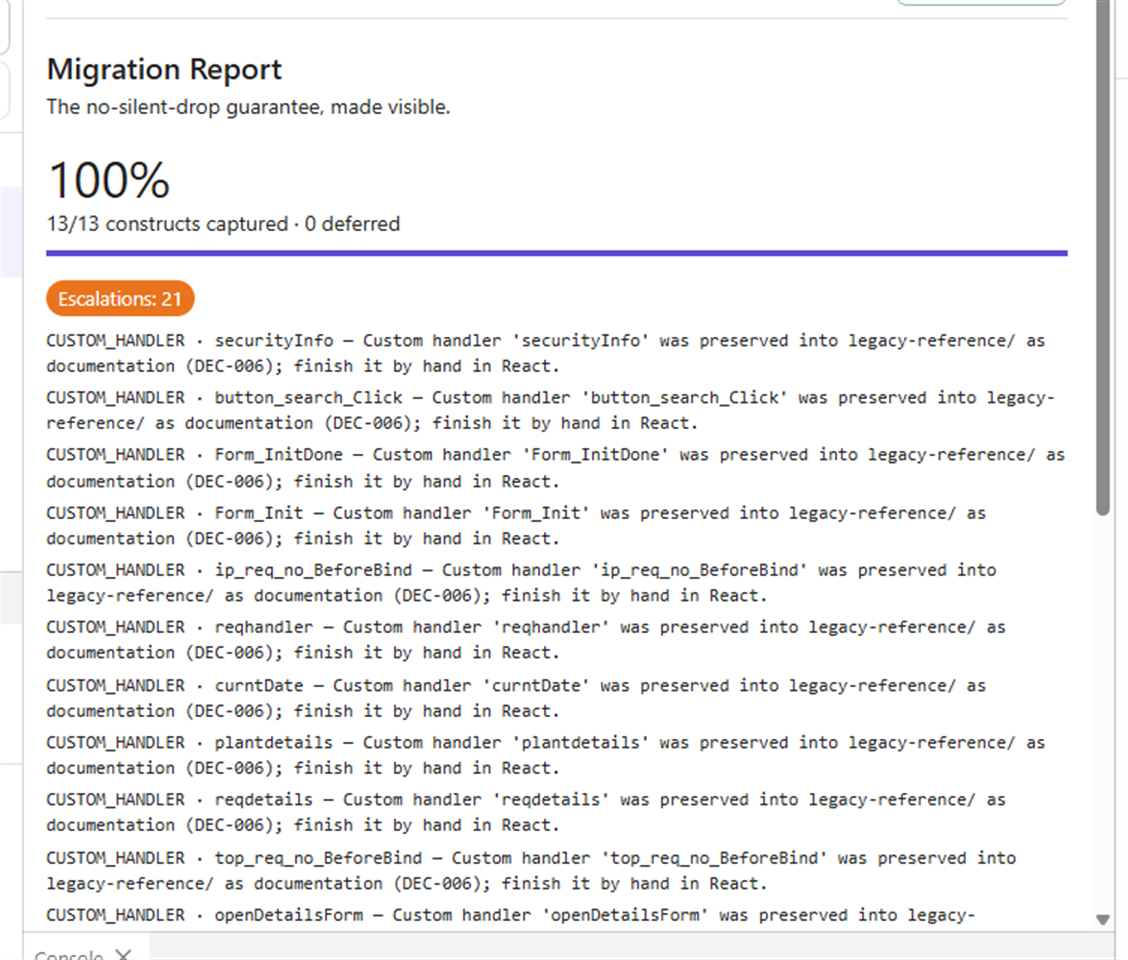Select the top_req_no_BeforeBind escalation entry
The width and height of the screenshot is (1128, 960).
(531, 870)
